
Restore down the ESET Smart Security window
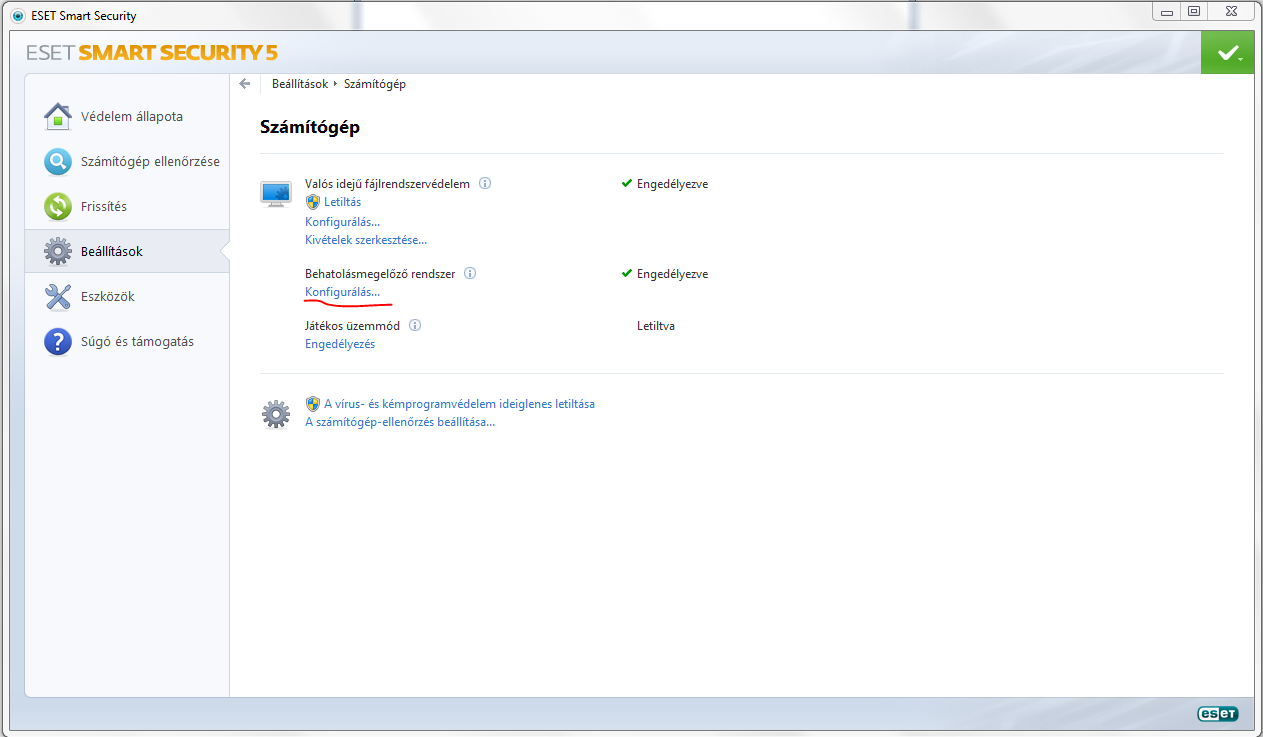(1193, 11)
